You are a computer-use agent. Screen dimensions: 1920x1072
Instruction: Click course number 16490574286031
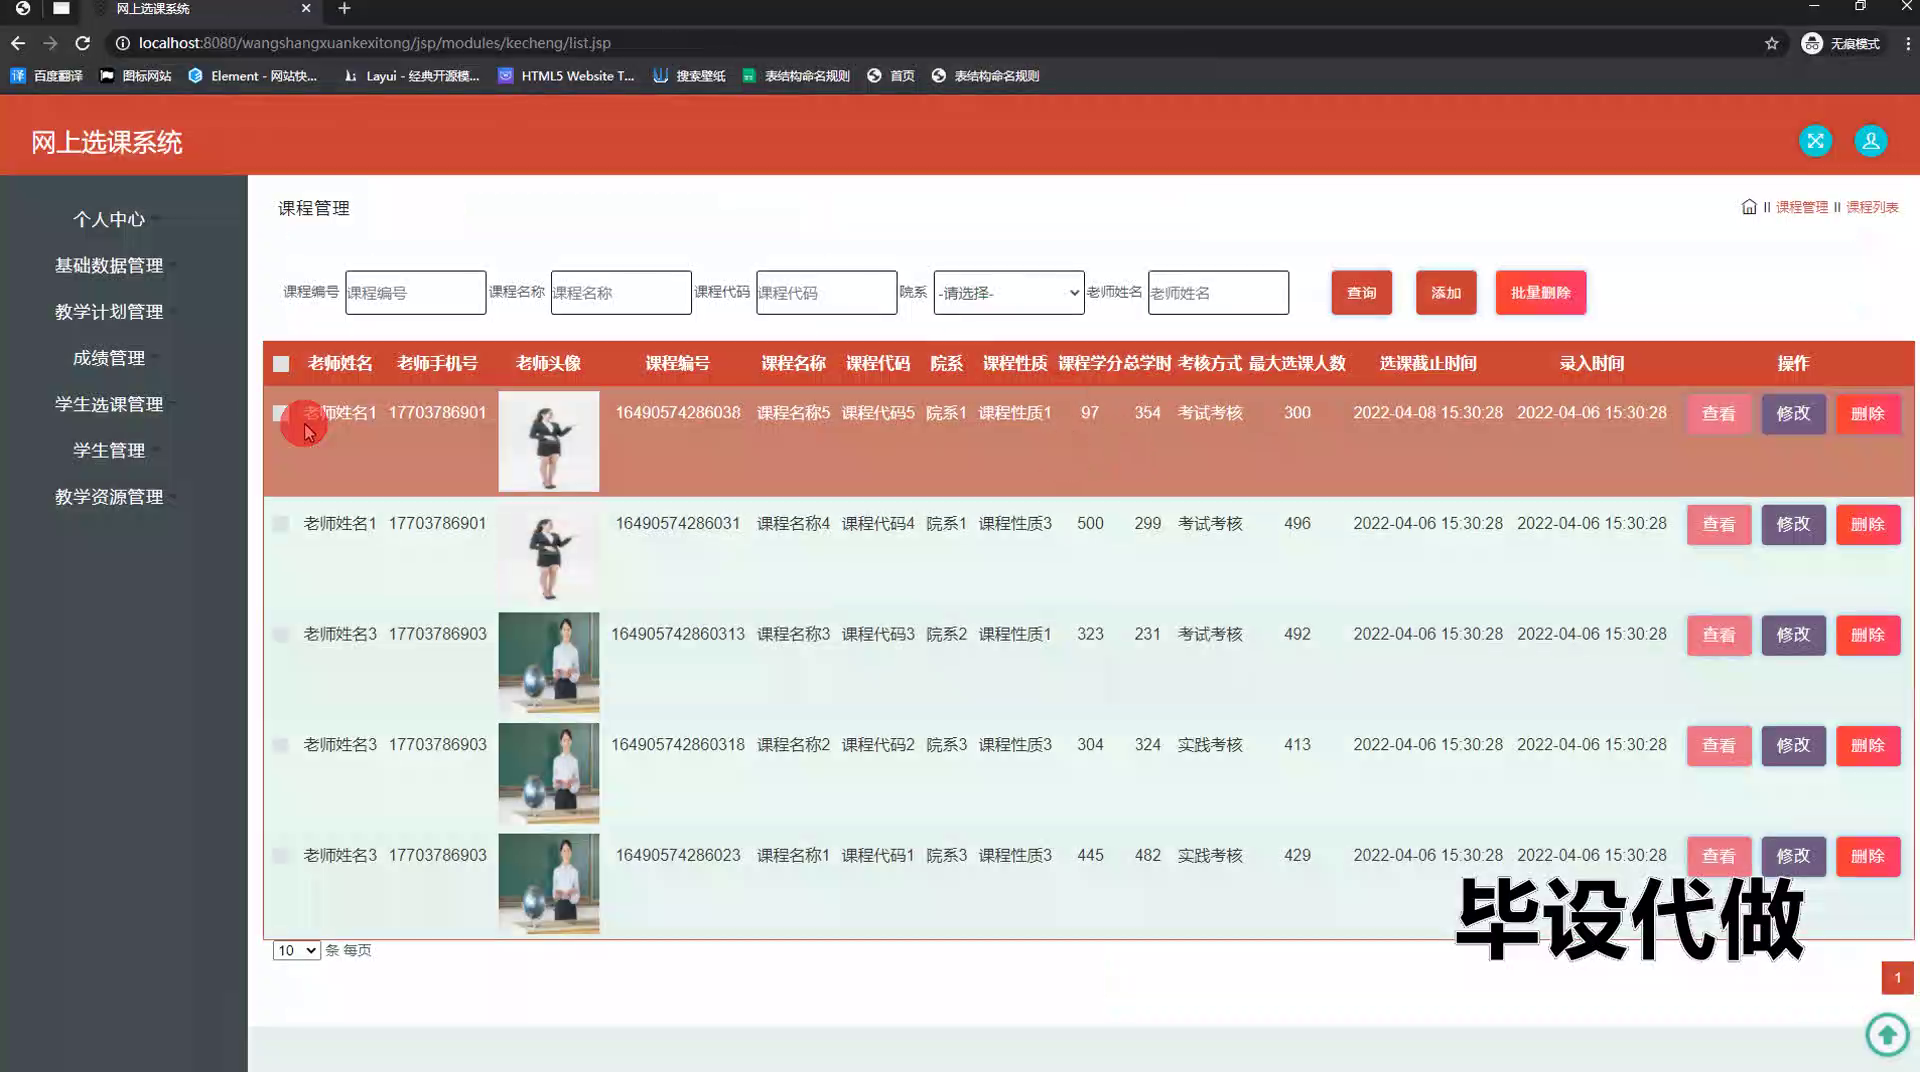[x=678, y=524]
